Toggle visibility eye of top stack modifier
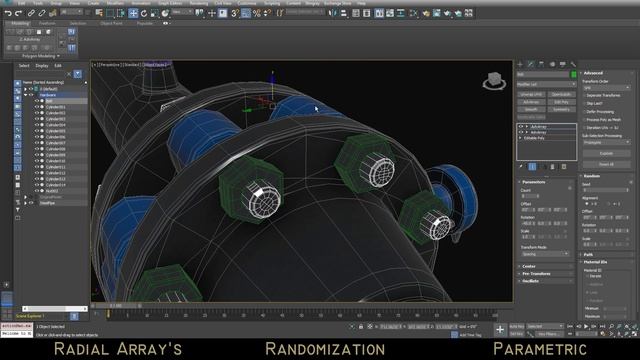The height and width of the screenshot is (360, 640). [520, 127]
